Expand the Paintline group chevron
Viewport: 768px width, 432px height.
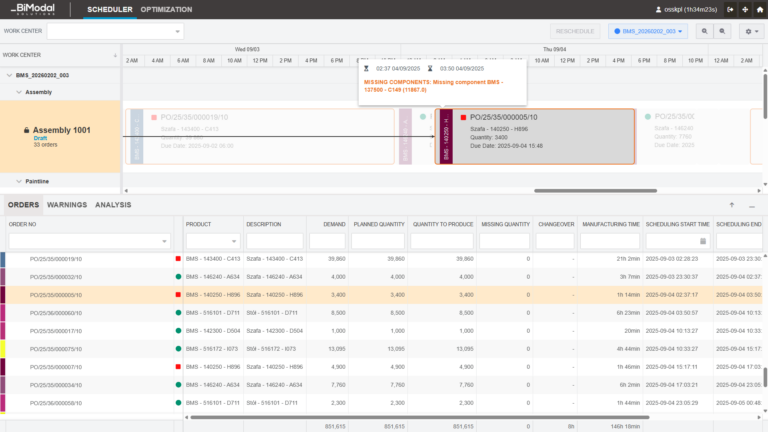click(x=17, y=181)
